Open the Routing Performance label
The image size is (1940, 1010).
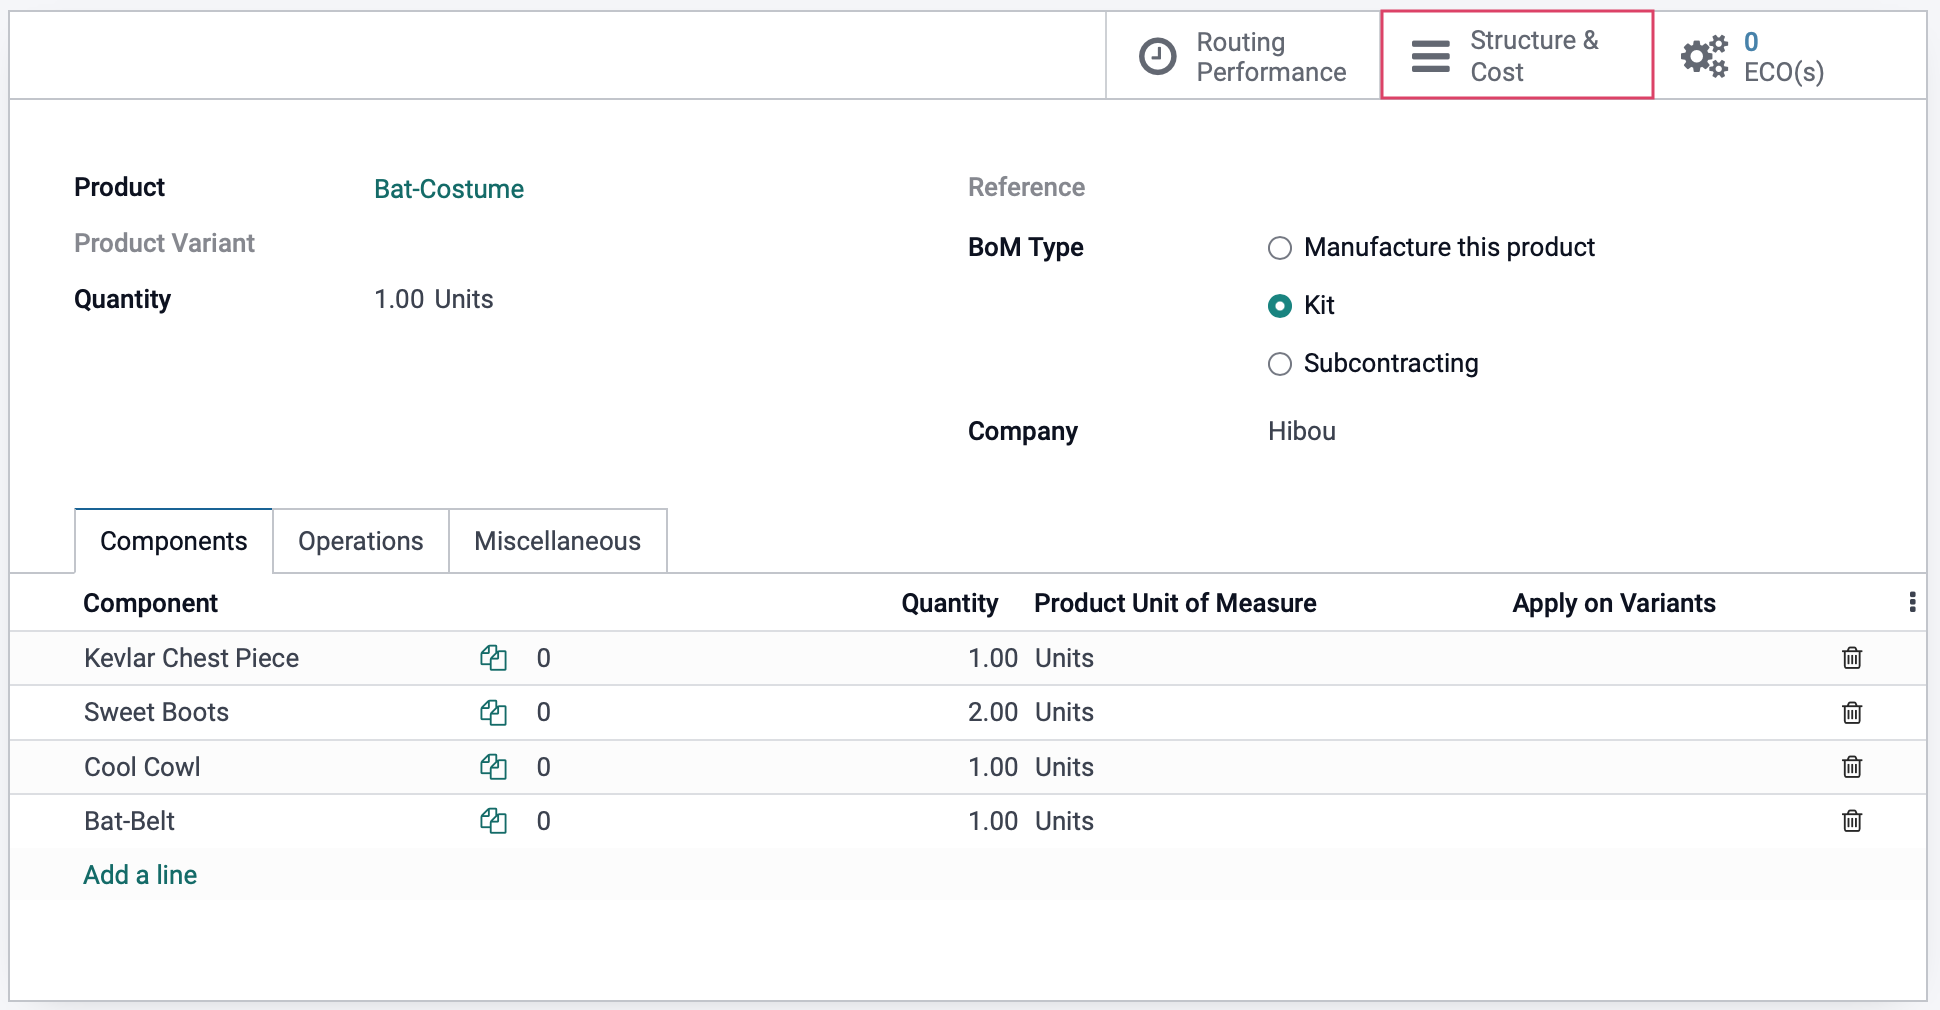click(x=1271, y=57)
